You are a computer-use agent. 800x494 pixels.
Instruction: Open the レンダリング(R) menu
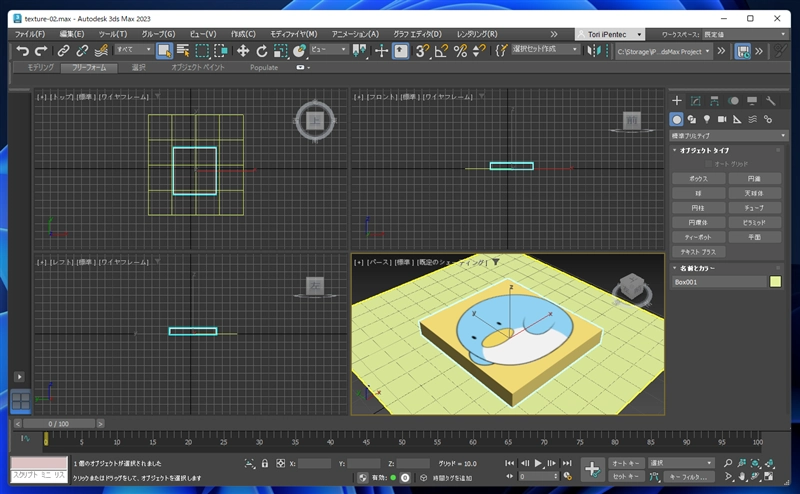pos(477,34)
